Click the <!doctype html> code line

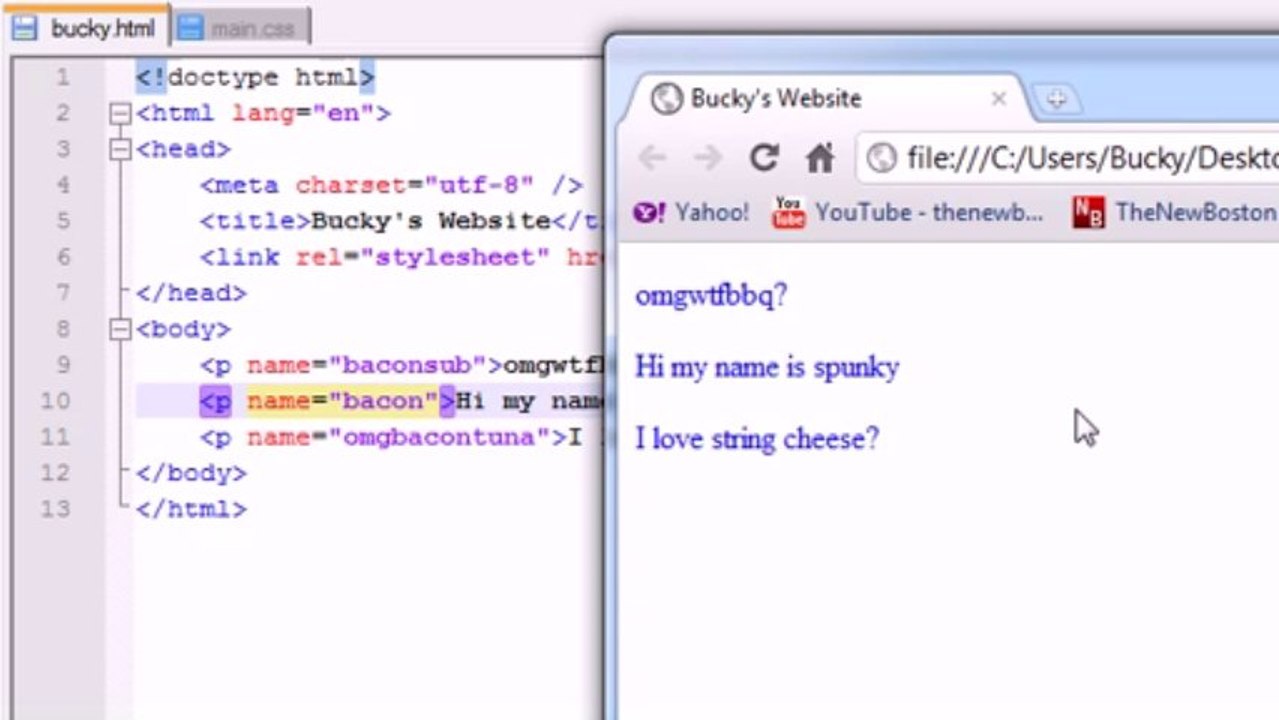pos(255,77)
